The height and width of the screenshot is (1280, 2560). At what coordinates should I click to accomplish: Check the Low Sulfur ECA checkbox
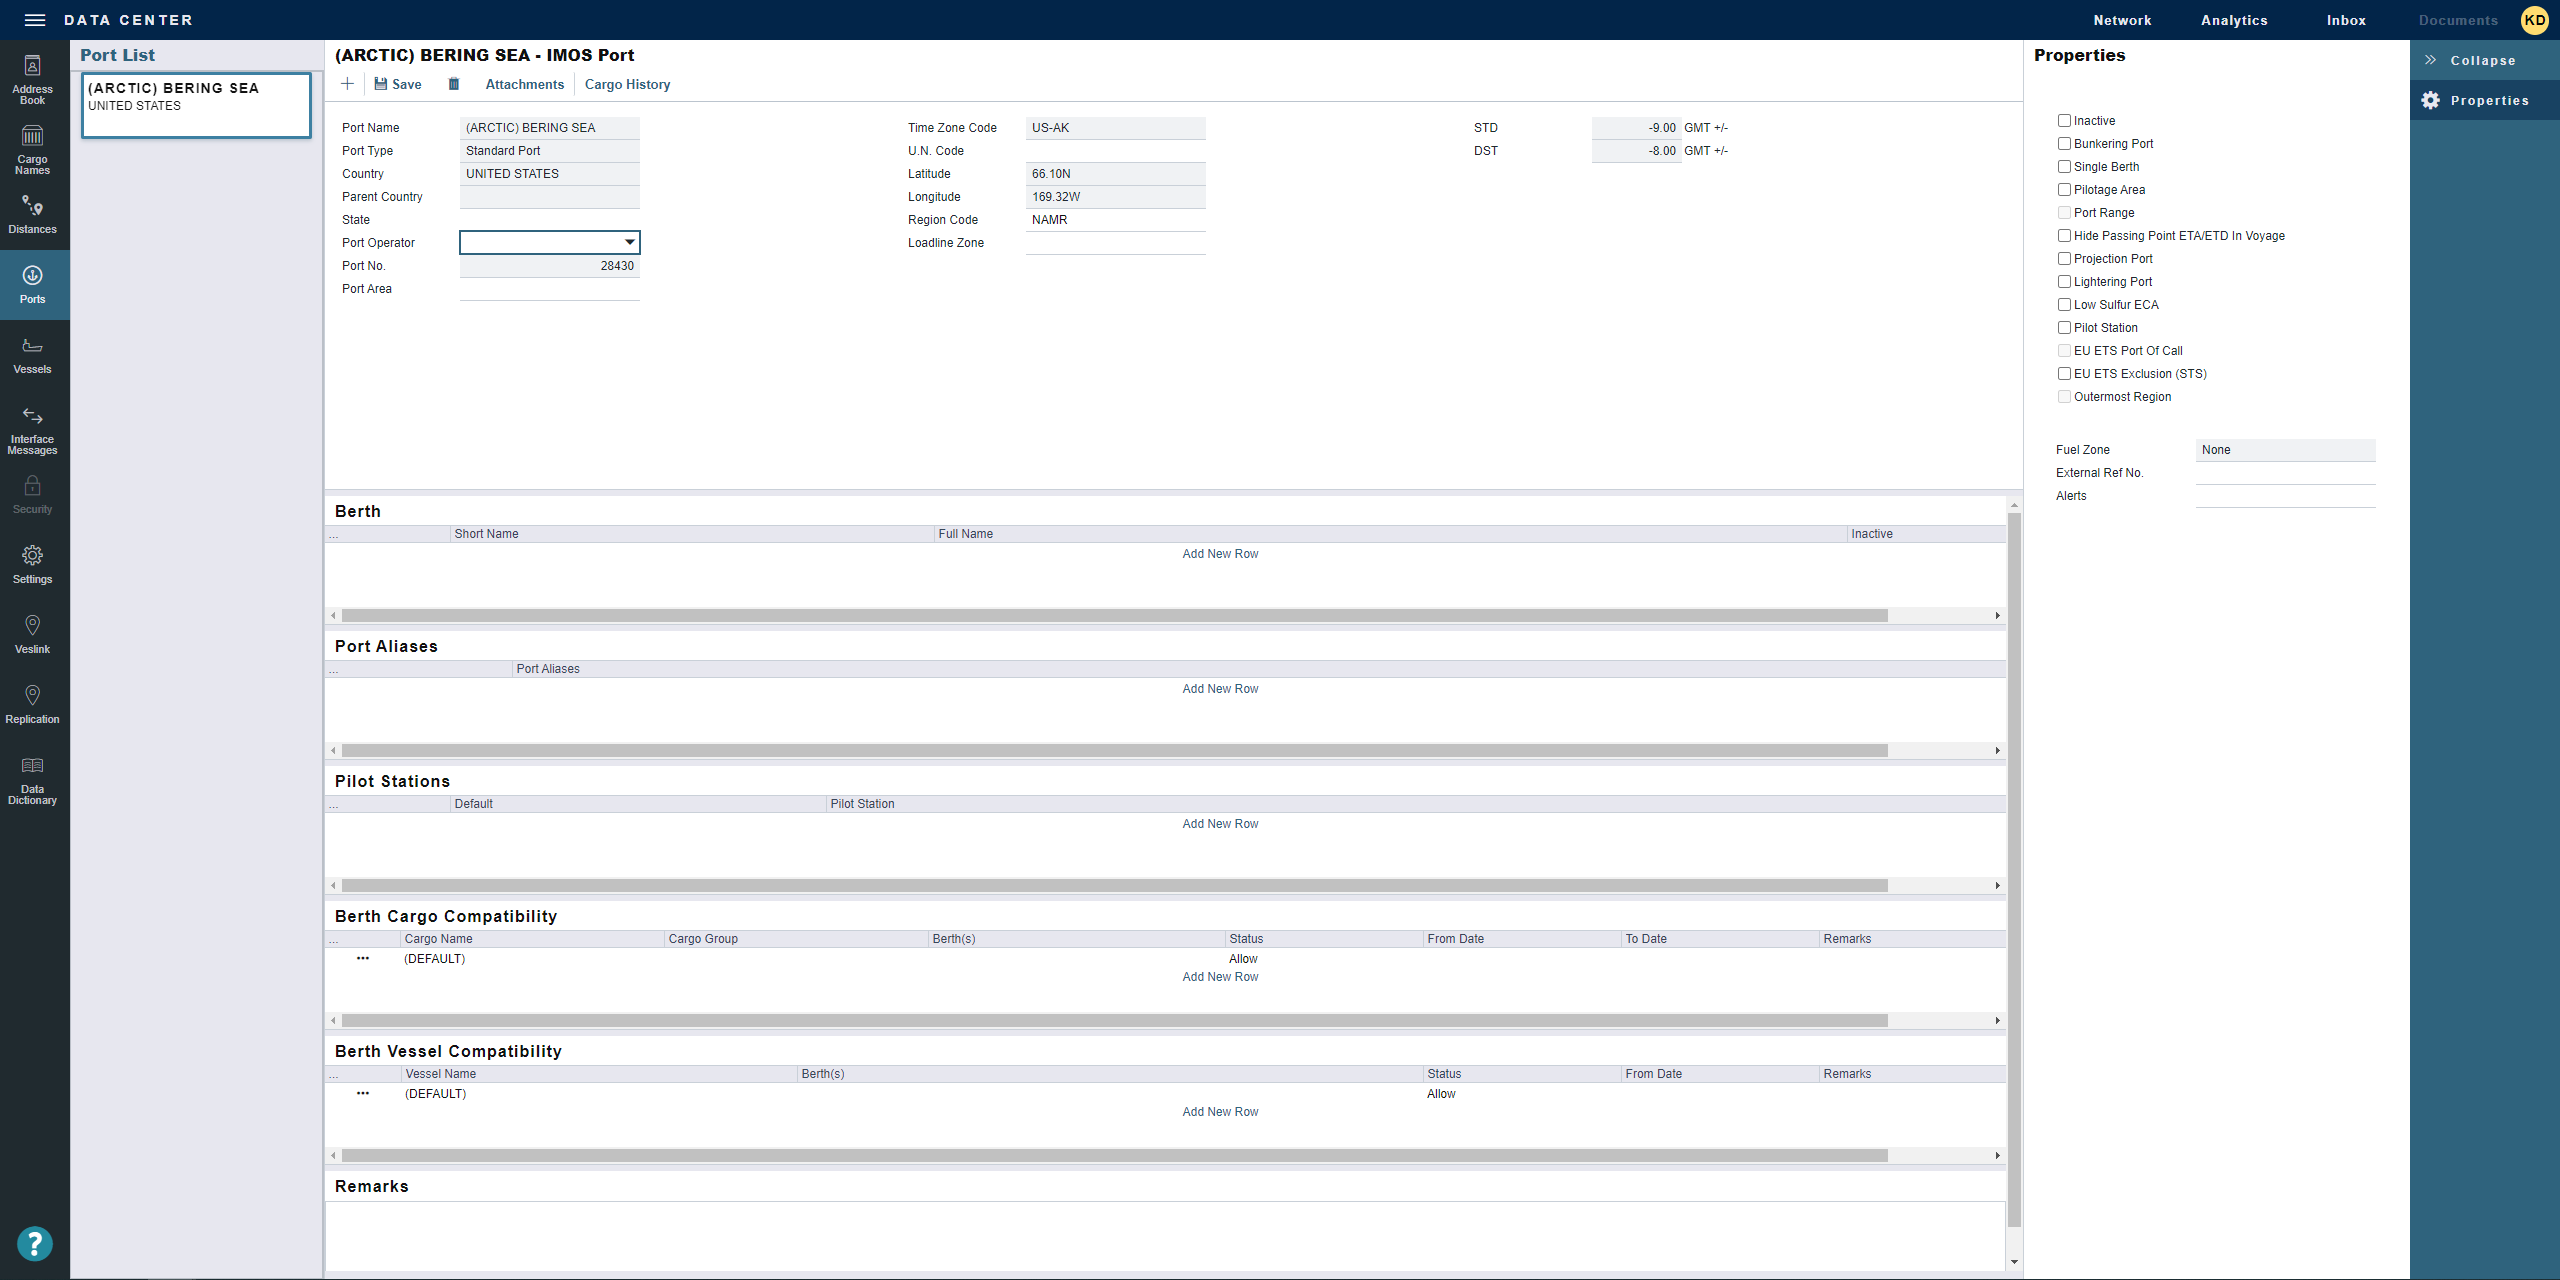pyautogui.click(x=2064, y=305)
